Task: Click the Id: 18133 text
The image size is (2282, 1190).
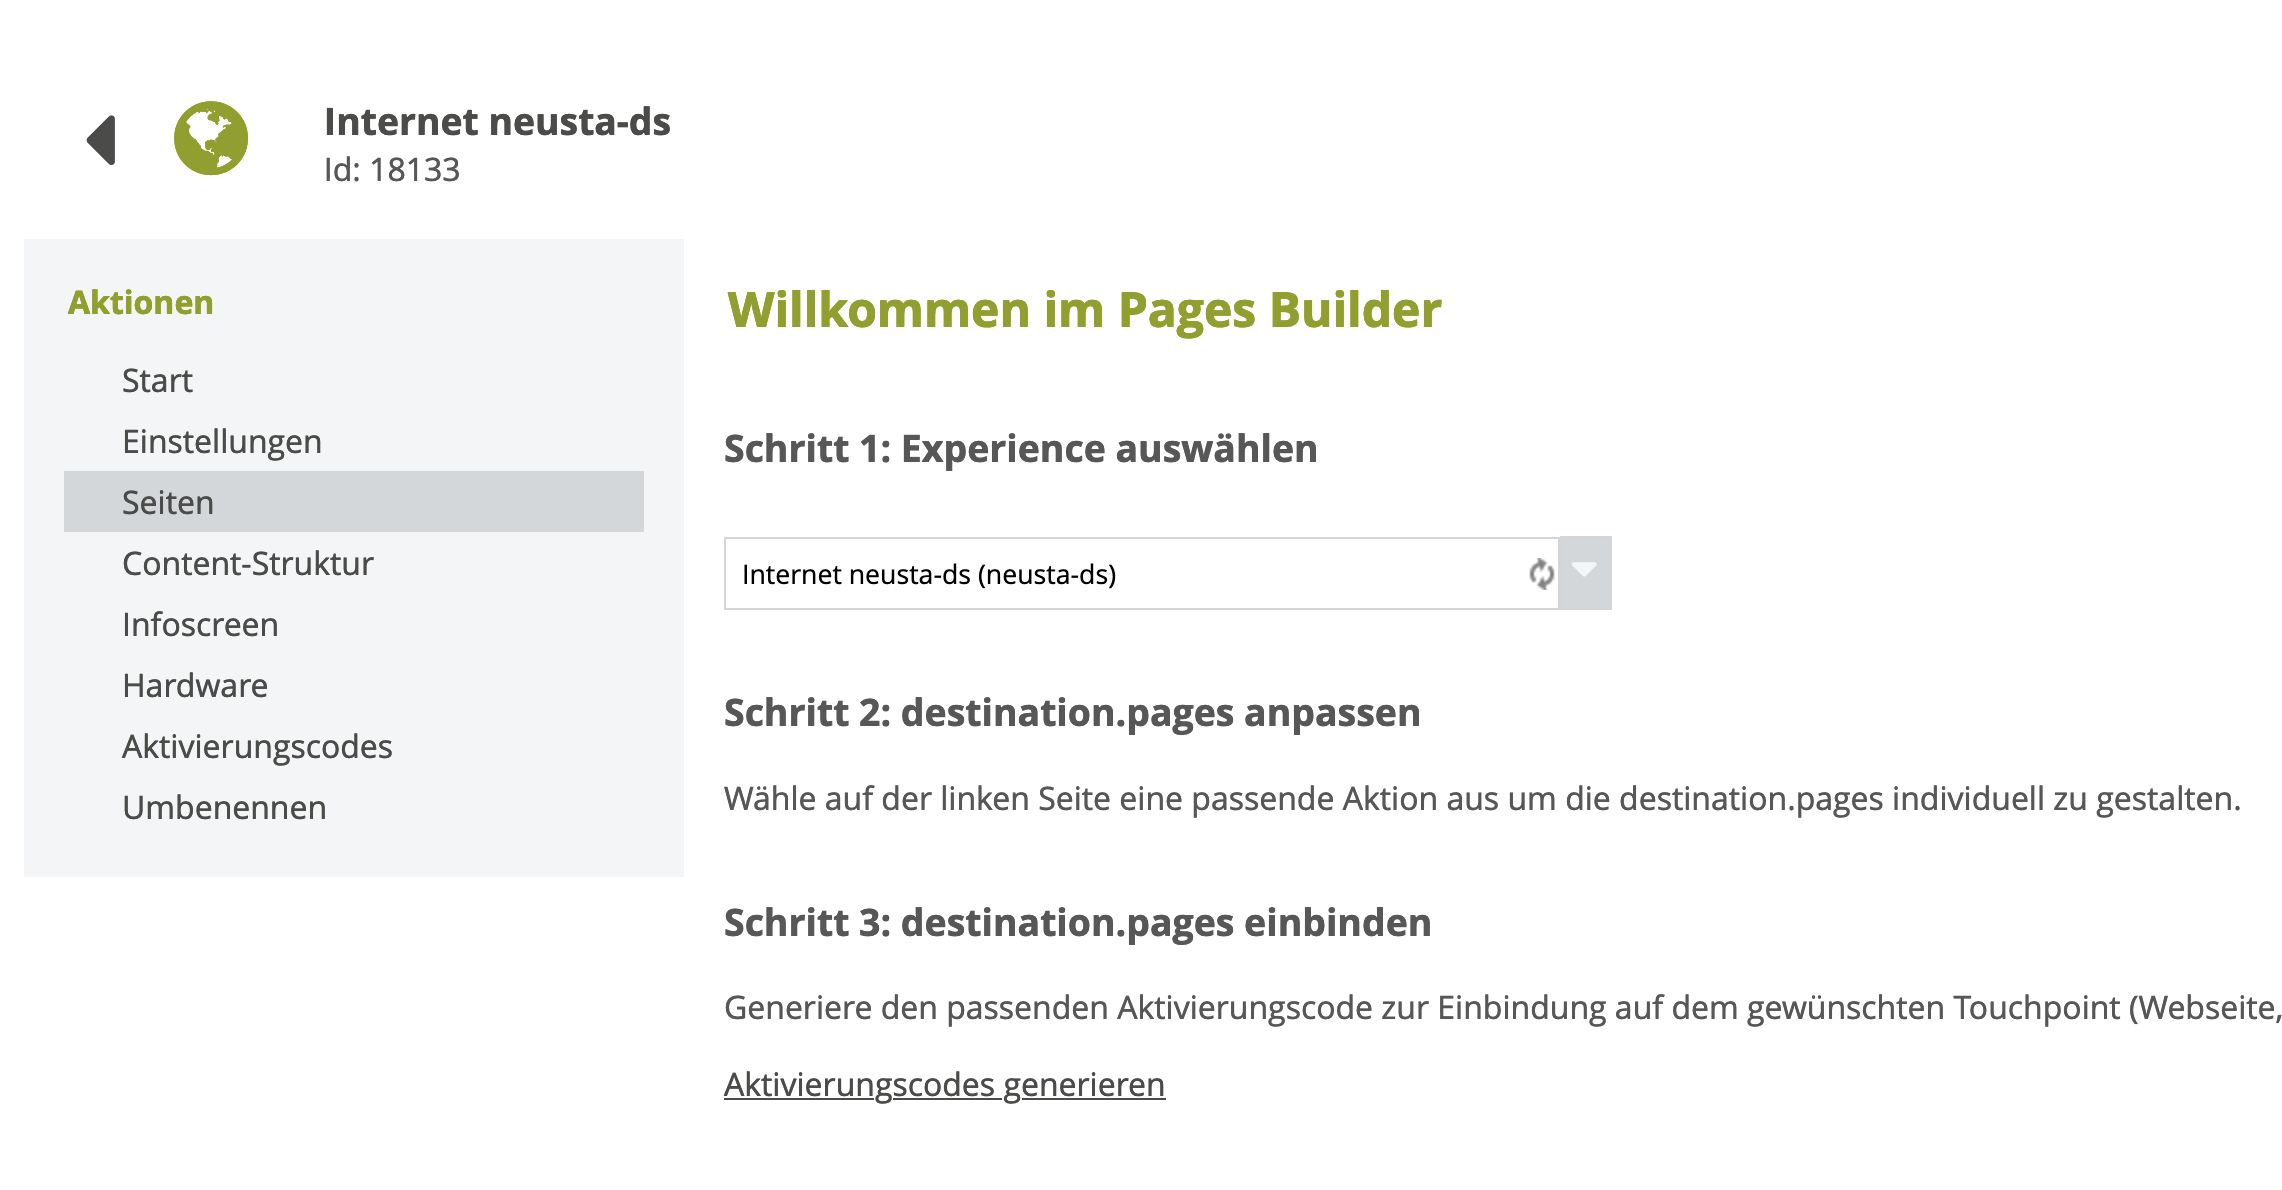Action: point(392,170)
